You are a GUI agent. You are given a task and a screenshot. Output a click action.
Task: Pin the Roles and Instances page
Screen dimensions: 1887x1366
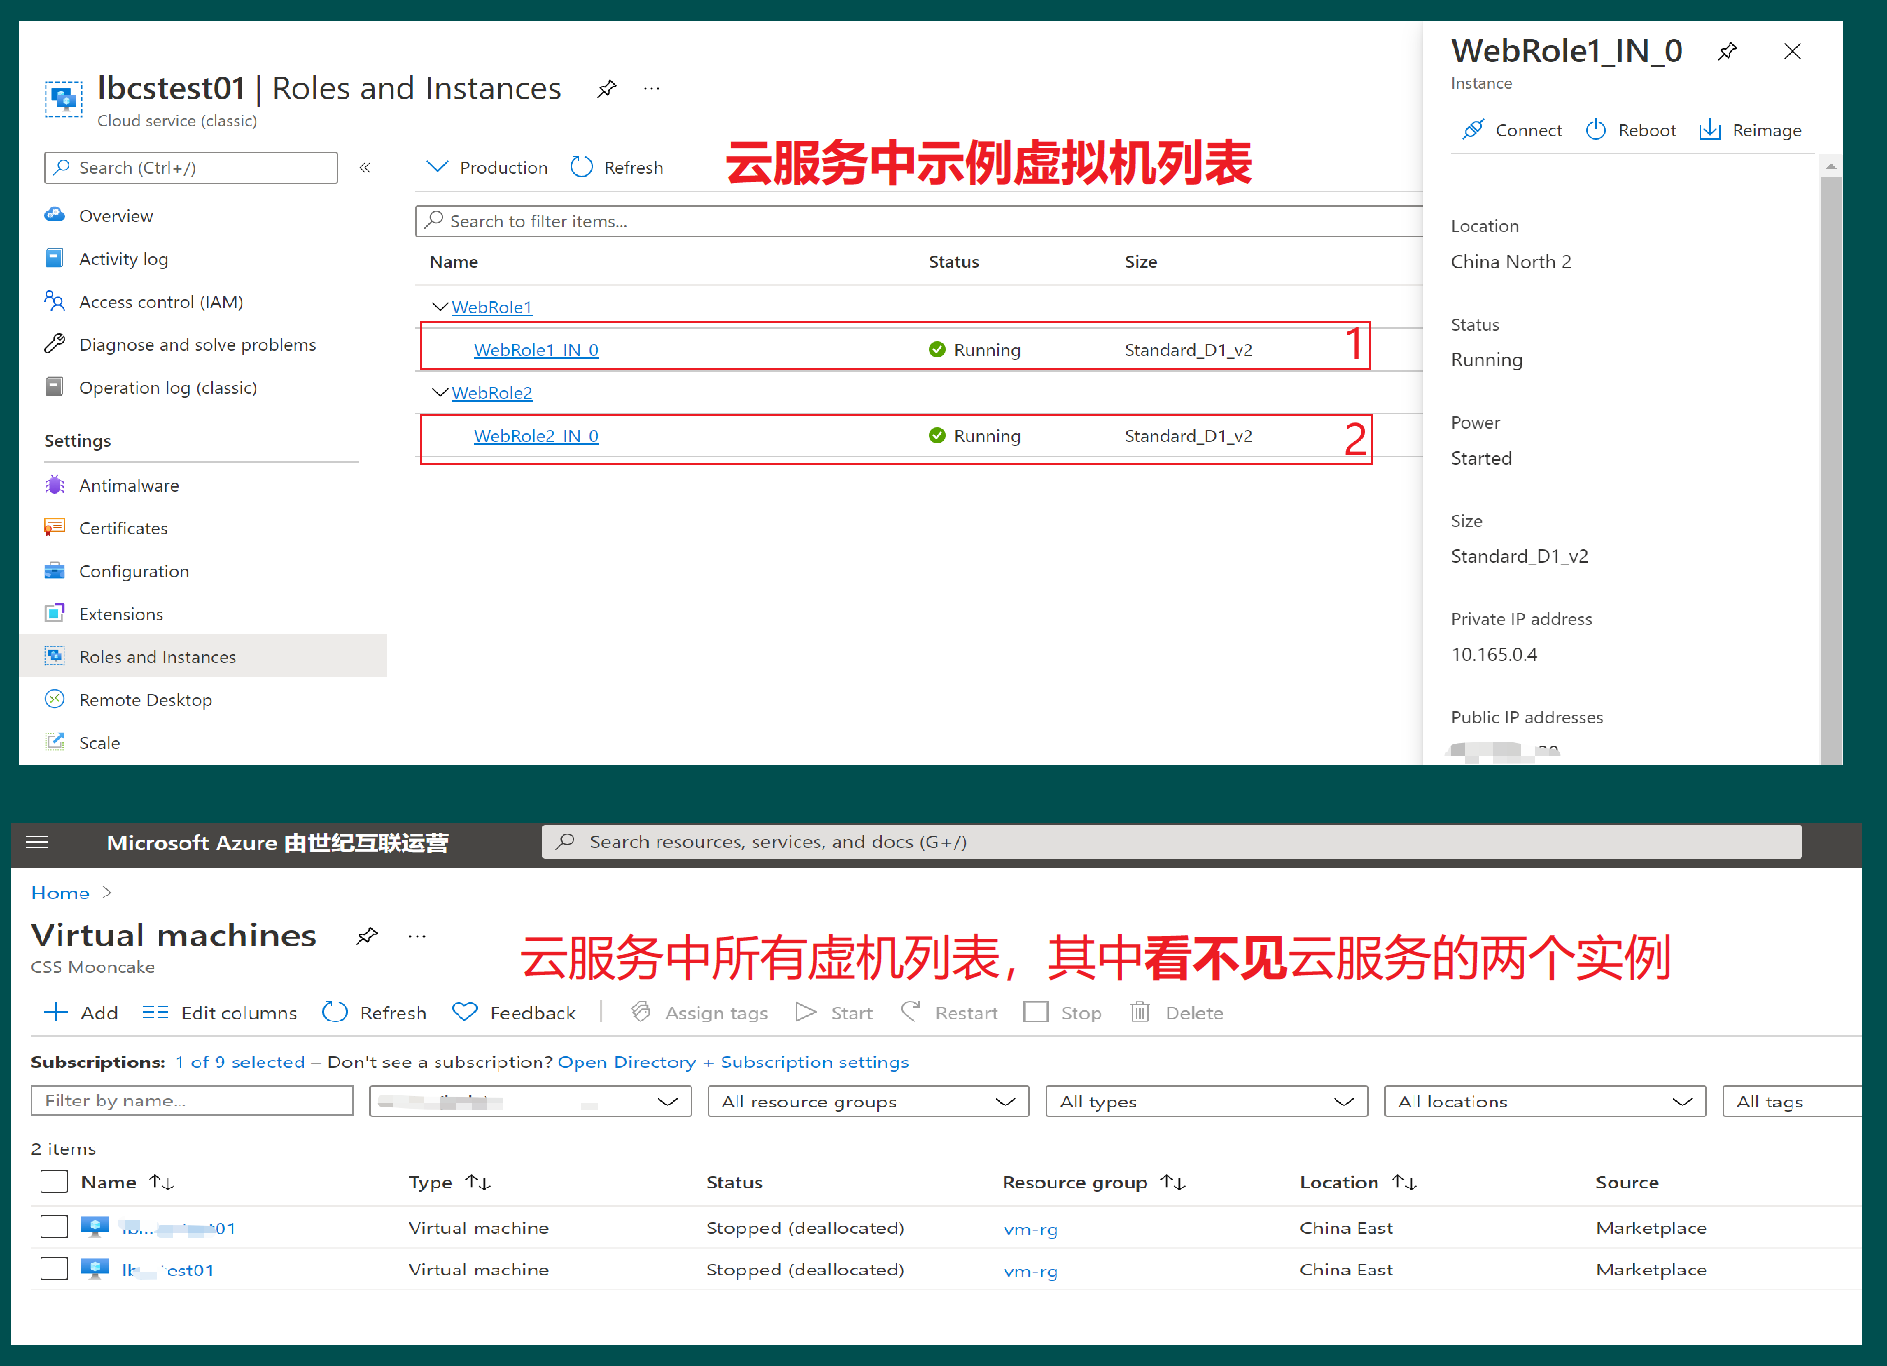click(606, 89)
